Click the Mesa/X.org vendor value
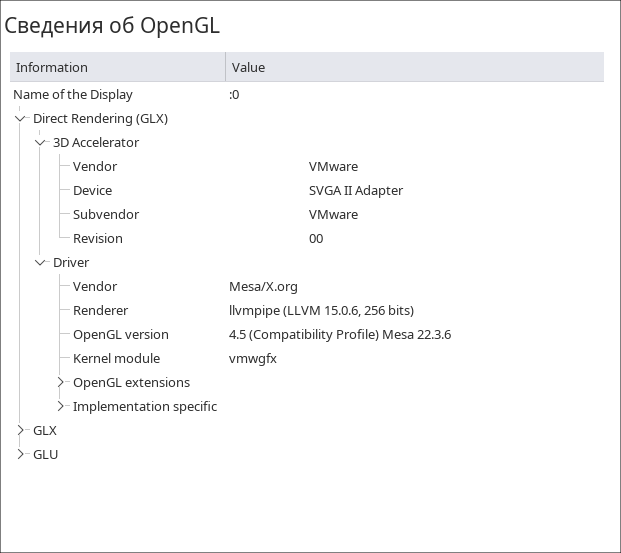 (263, 287)
